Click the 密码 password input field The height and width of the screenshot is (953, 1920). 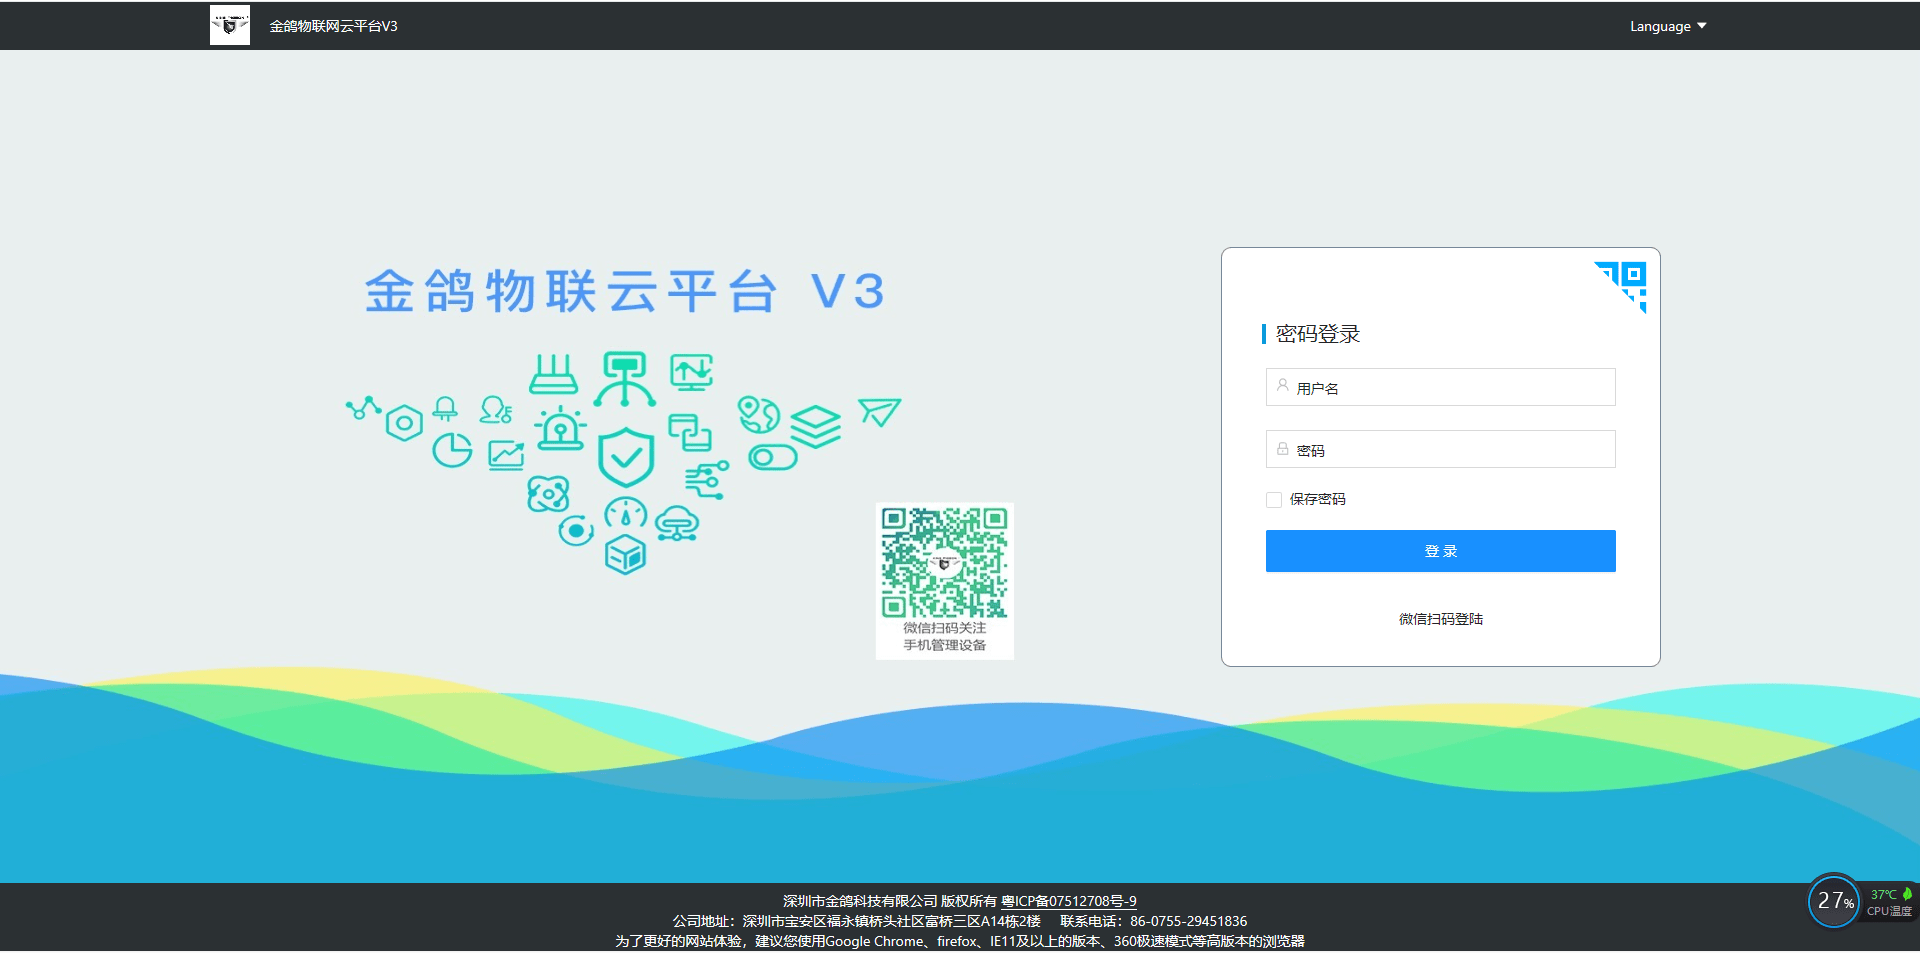(x=1440, y=449)
